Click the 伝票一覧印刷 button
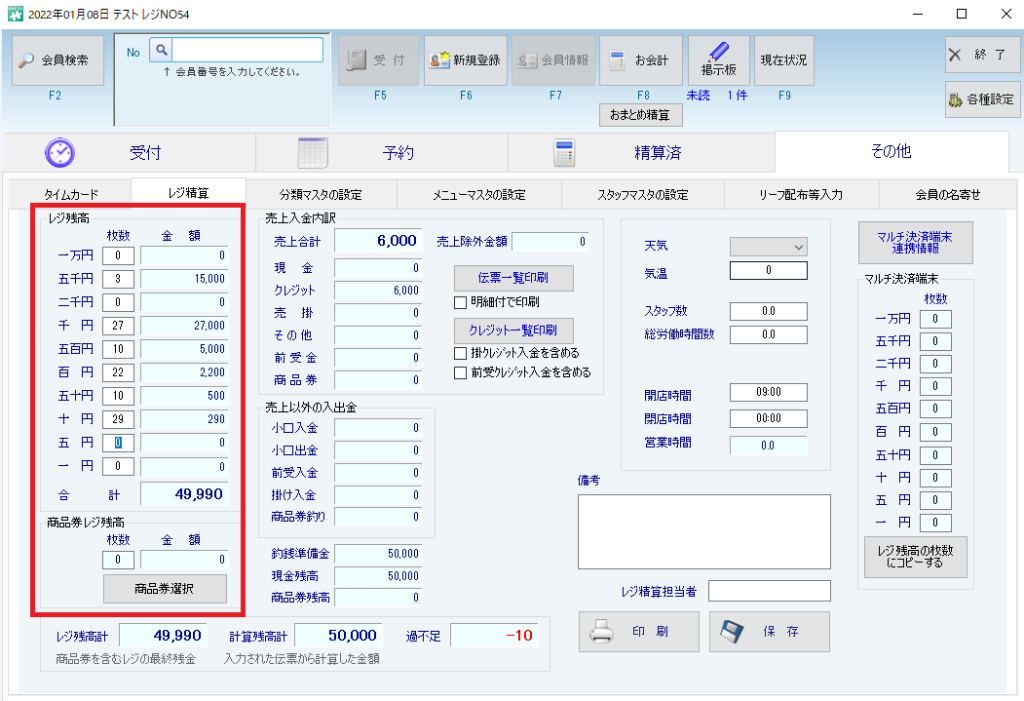The image size is (1024, 701). (x=514, y=277)
